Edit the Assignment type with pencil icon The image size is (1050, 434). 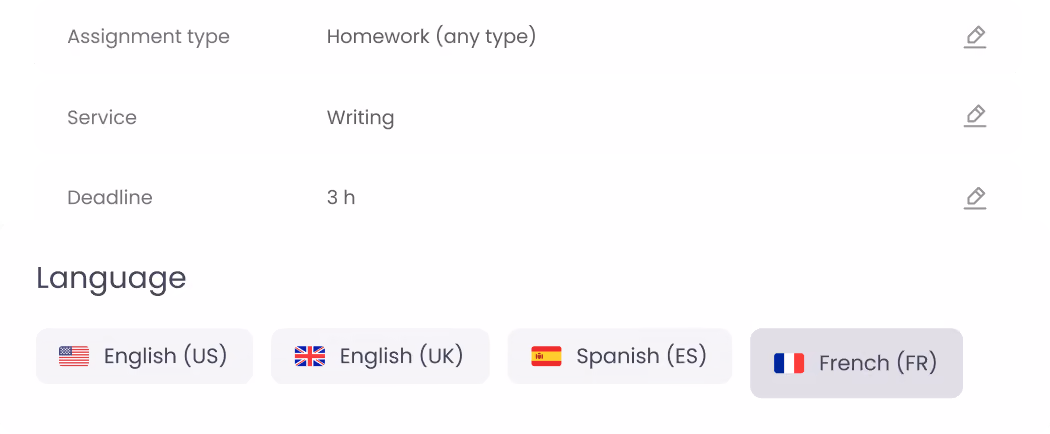pos(975,37)
